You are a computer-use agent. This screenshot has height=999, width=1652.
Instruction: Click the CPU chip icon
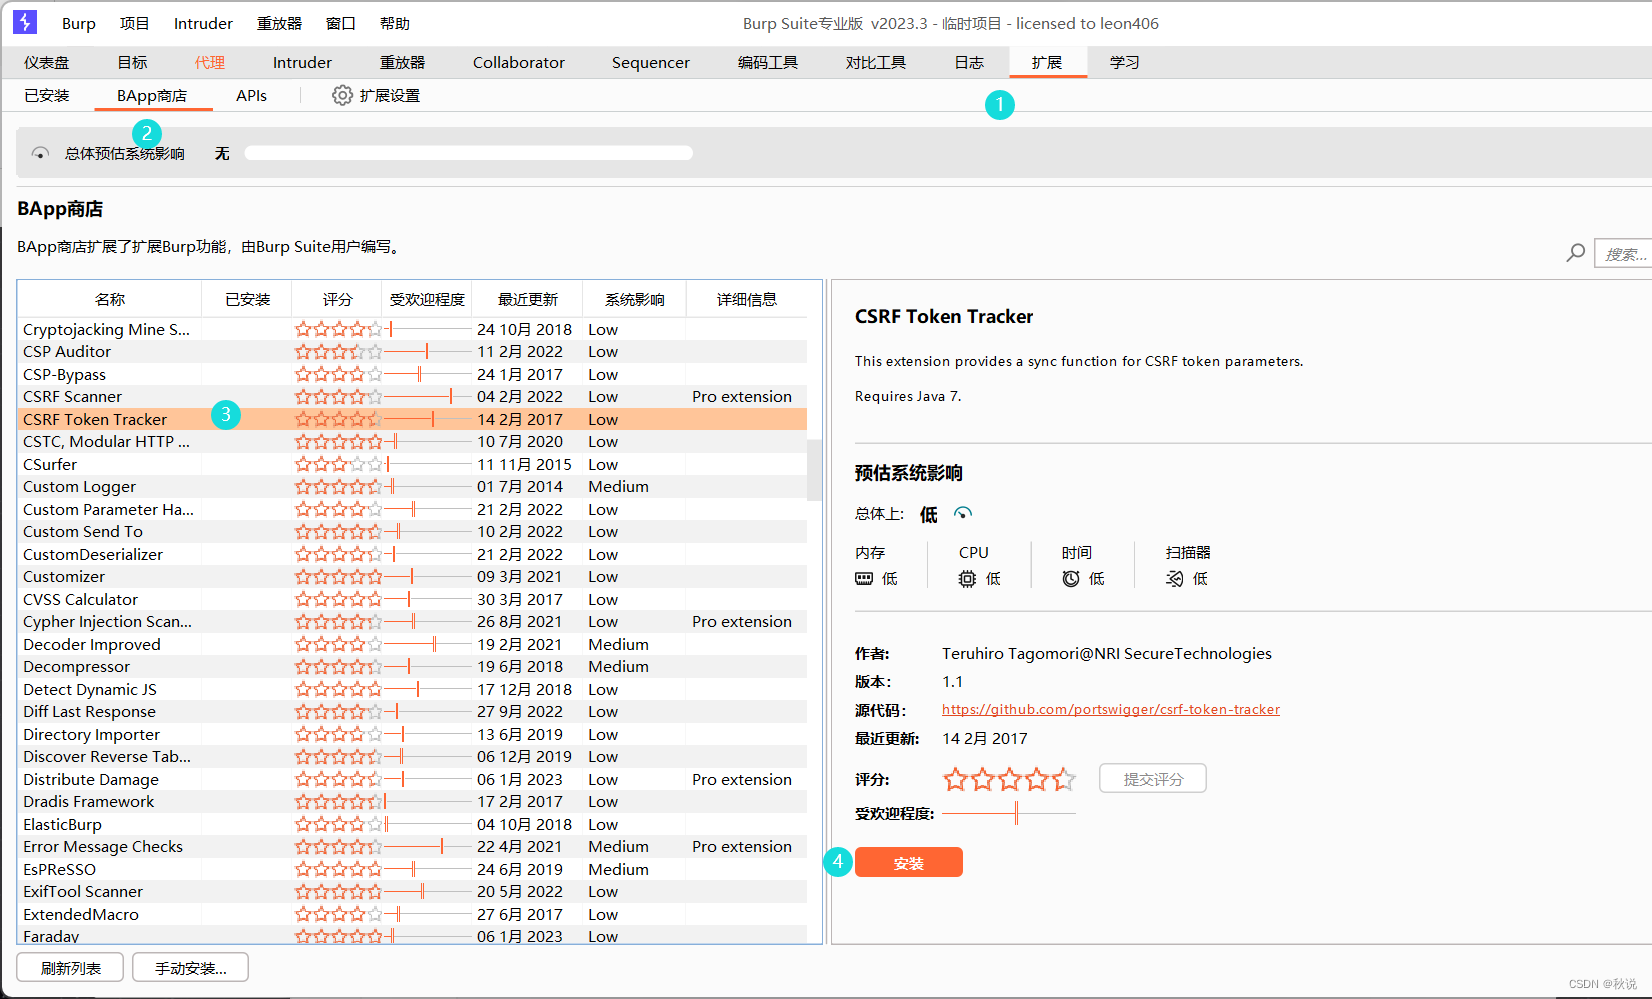[x=967, y=578]
